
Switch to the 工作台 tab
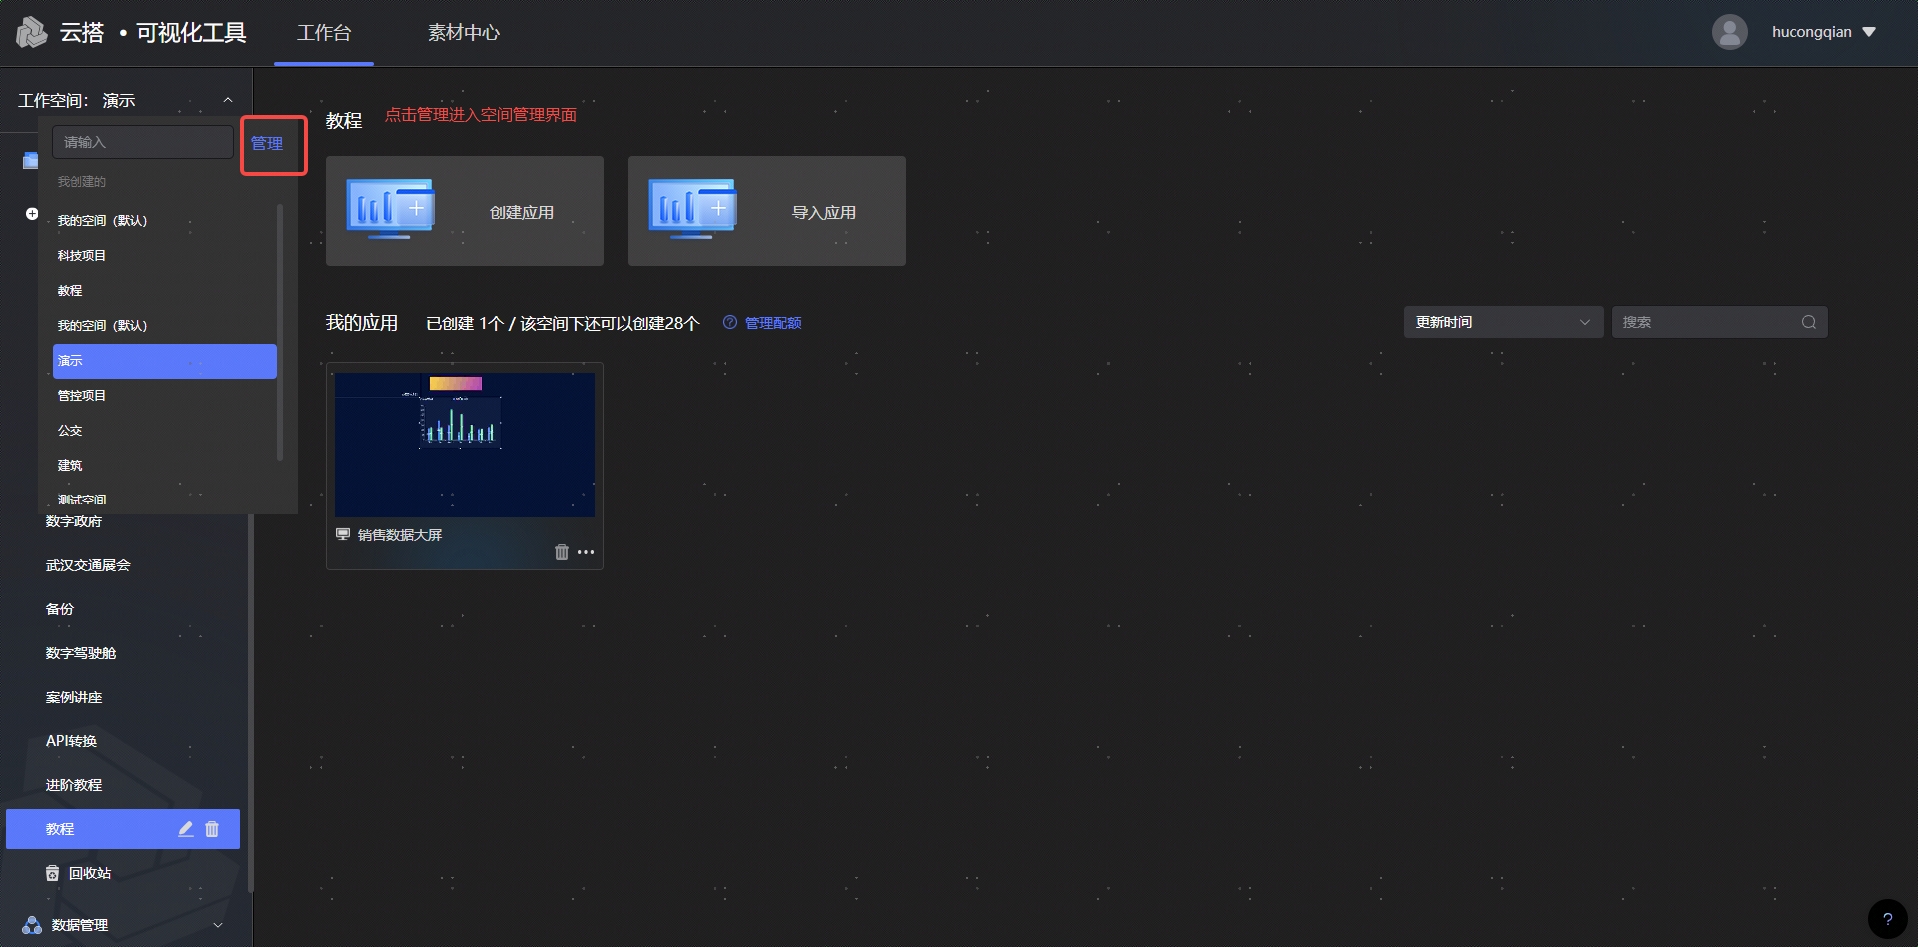click(x=324, y=33)
